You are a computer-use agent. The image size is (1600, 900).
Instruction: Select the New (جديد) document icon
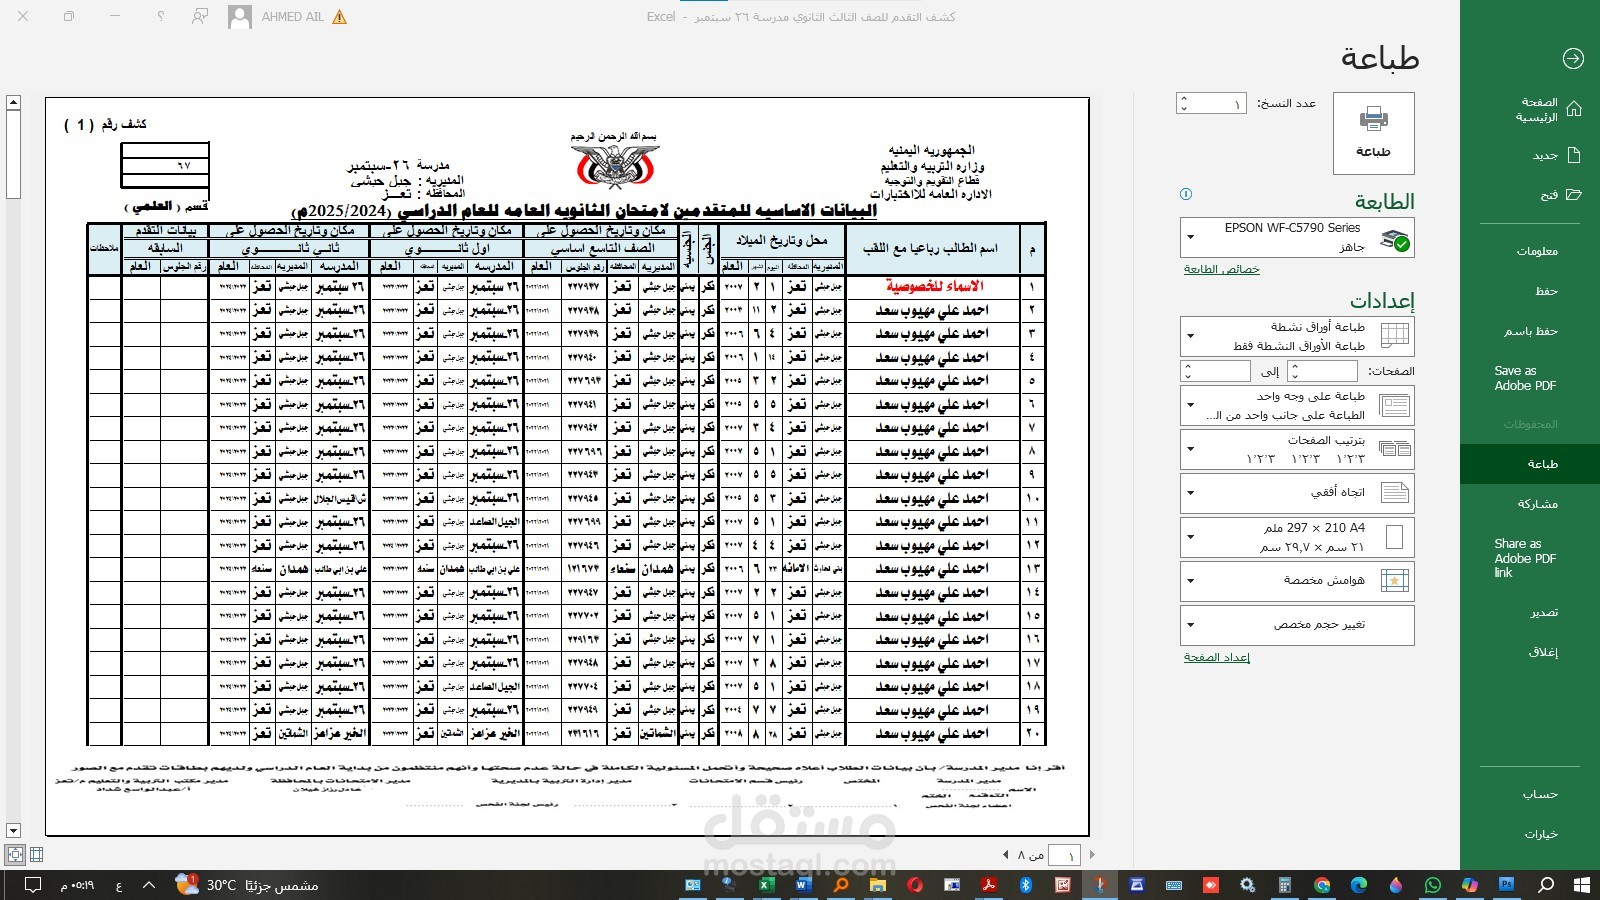pyautogui.click(x=1574, y=155)
